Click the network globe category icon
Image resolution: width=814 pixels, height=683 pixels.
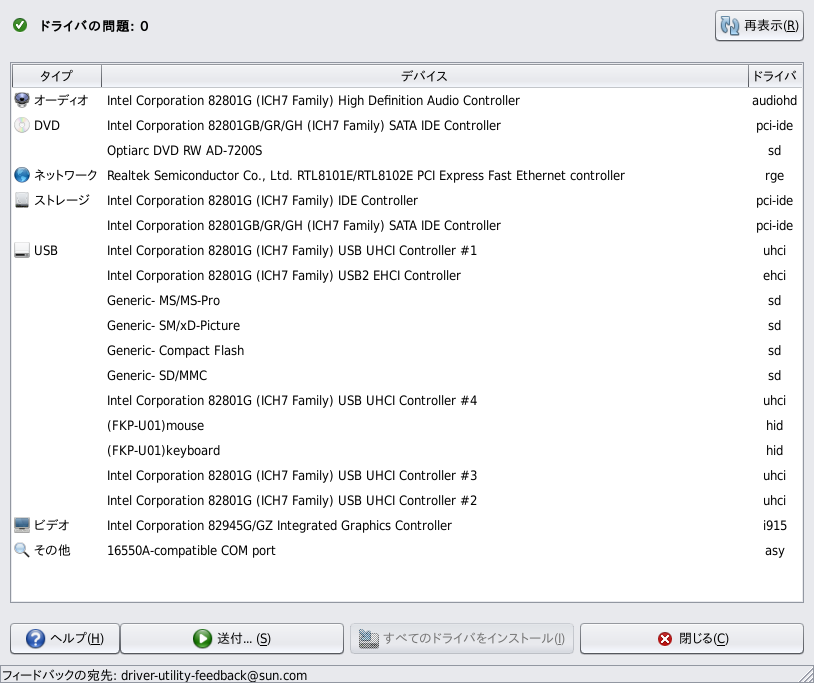tap(22, 175)
